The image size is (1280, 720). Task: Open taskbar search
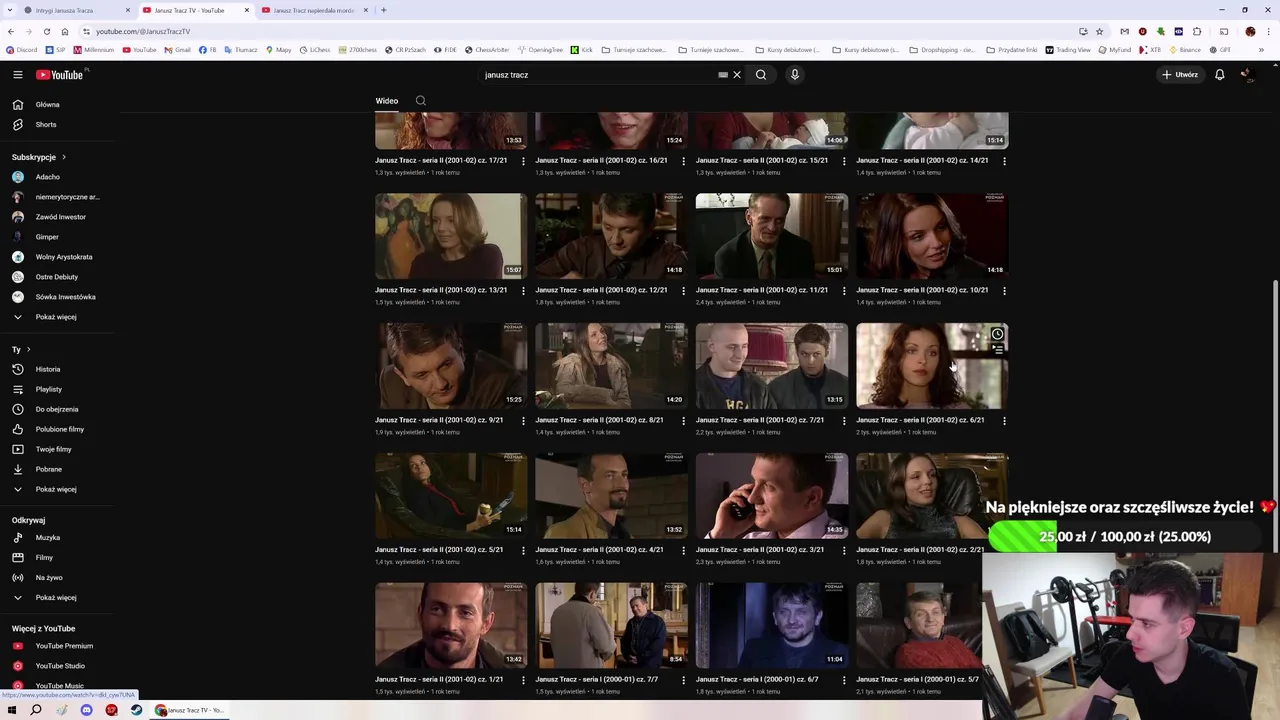(36, 710)
